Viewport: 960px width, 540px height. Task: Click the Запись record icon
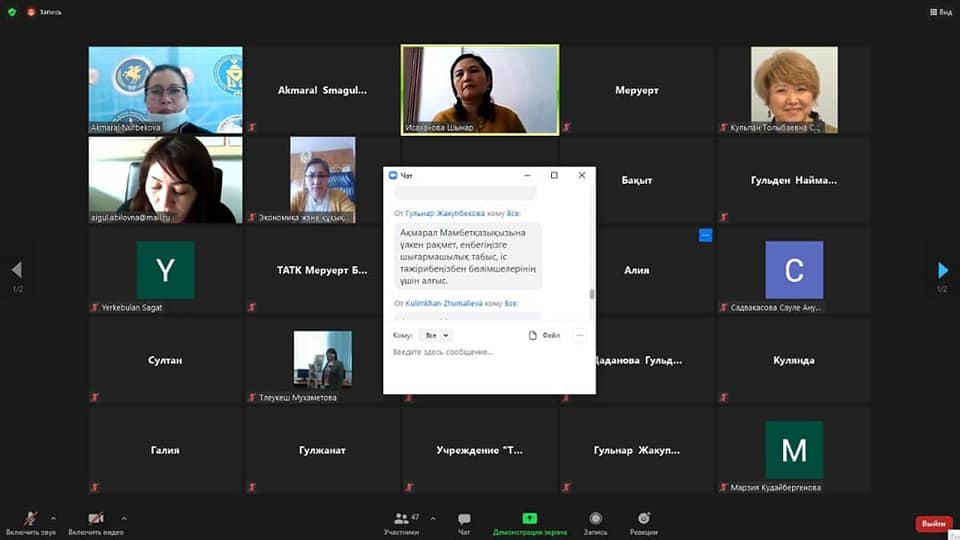[595, 519]
